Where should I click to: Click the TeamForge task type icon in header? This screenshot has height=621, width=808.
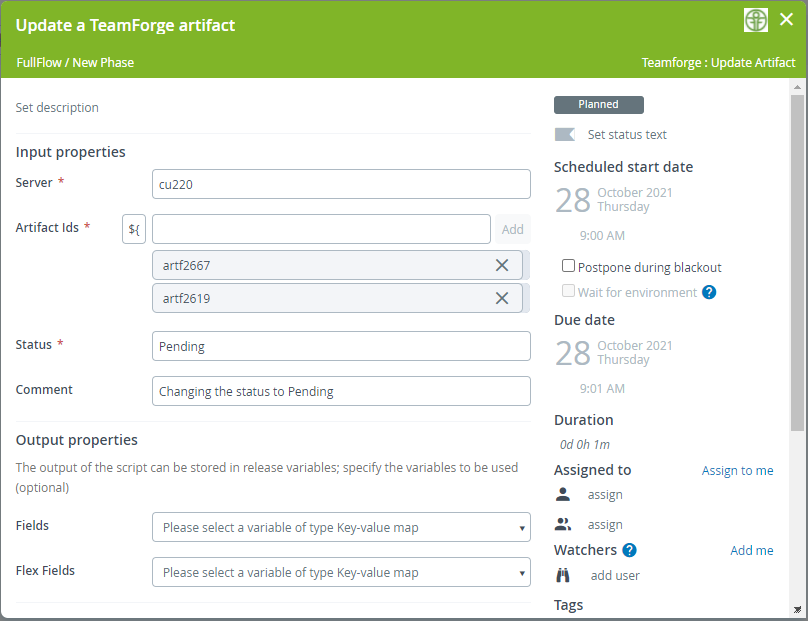[756, 20]
